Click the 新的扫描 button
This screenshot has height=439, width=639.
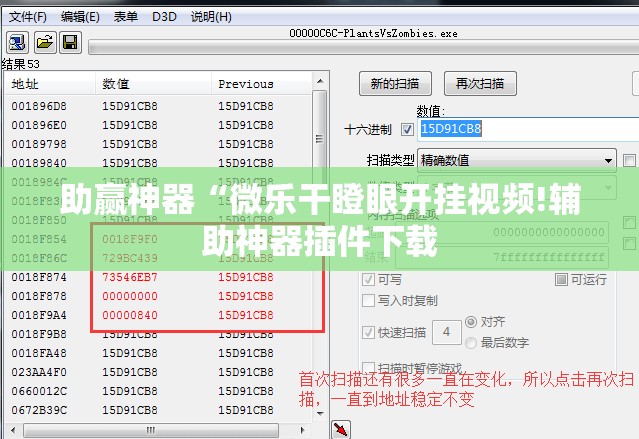(395, 84)
